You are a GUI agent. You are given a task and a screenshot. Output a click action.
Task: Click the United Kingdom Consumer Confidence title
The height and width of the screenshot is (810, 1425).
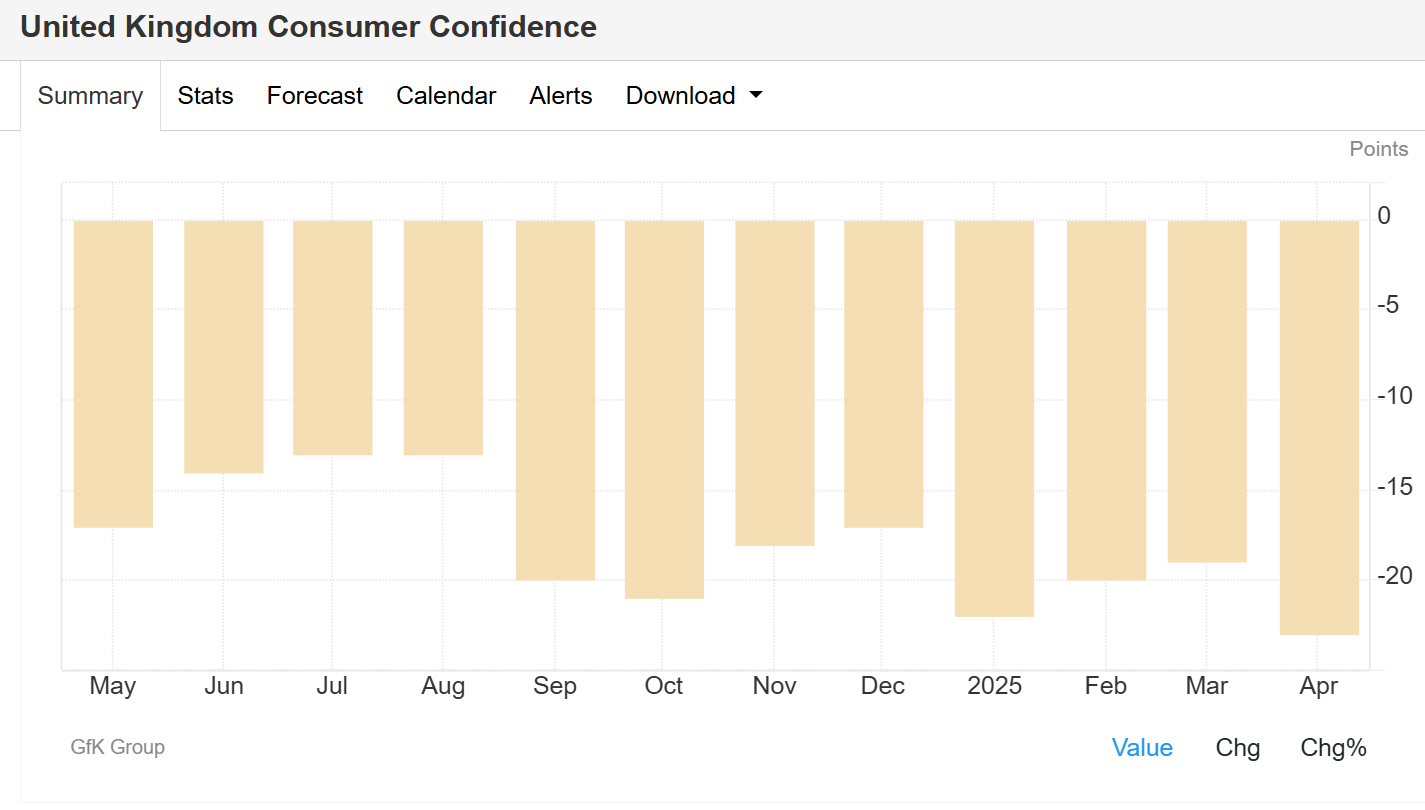point(308,27)
